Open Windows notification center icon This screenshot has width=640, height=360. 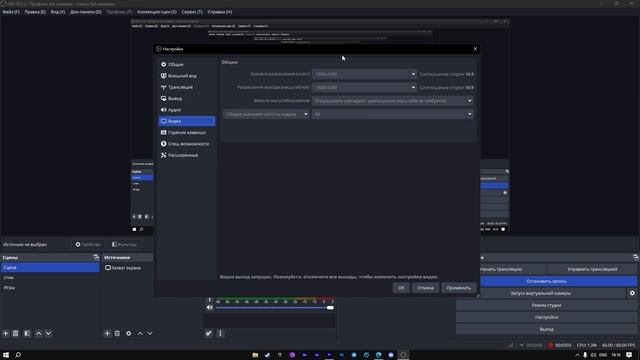[x=629, y=355]
